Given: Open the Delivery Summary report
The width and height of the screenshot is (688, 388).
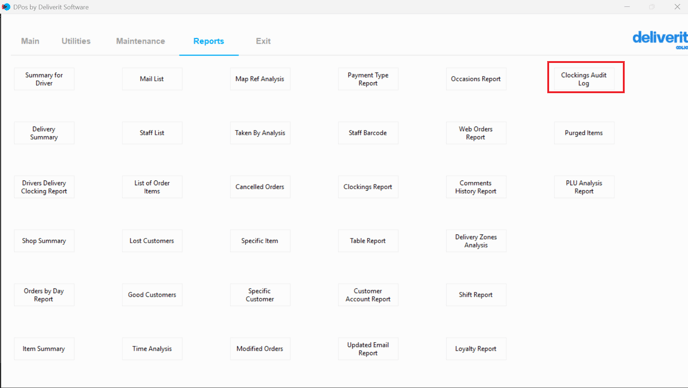Looking at the screenshot, I should (x=44, y=133).
